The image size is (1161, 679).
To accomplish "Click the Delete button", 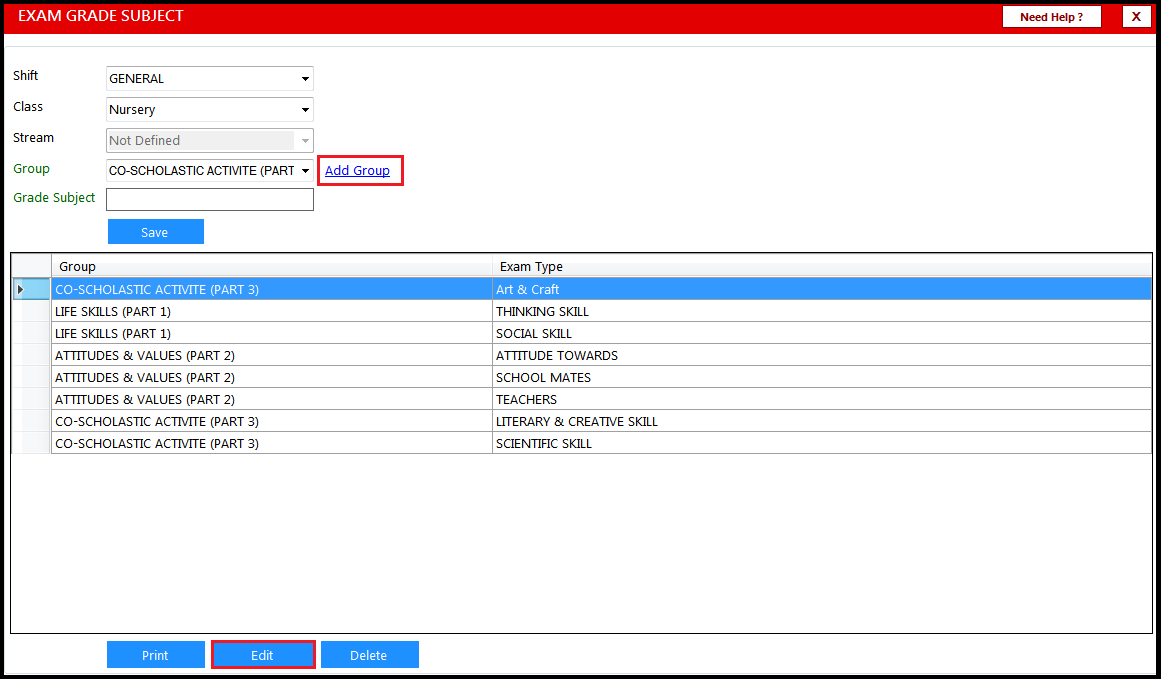I will click(x=369, y=655).
